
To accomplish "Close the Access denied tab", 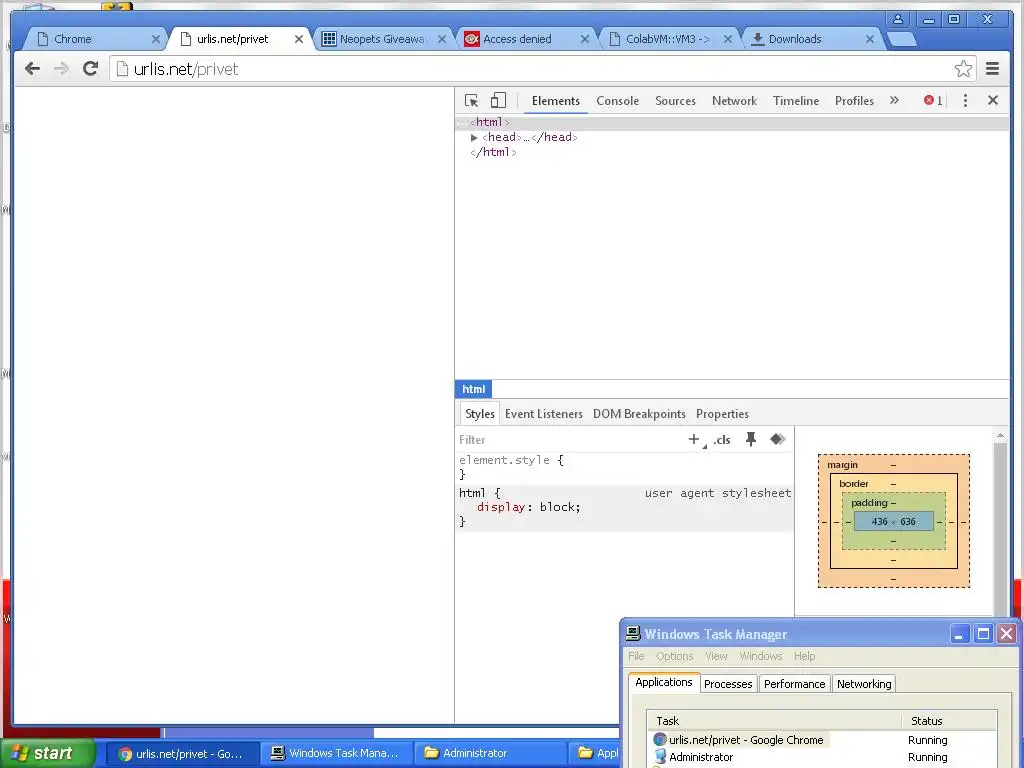I will click(x=584, y=39).
